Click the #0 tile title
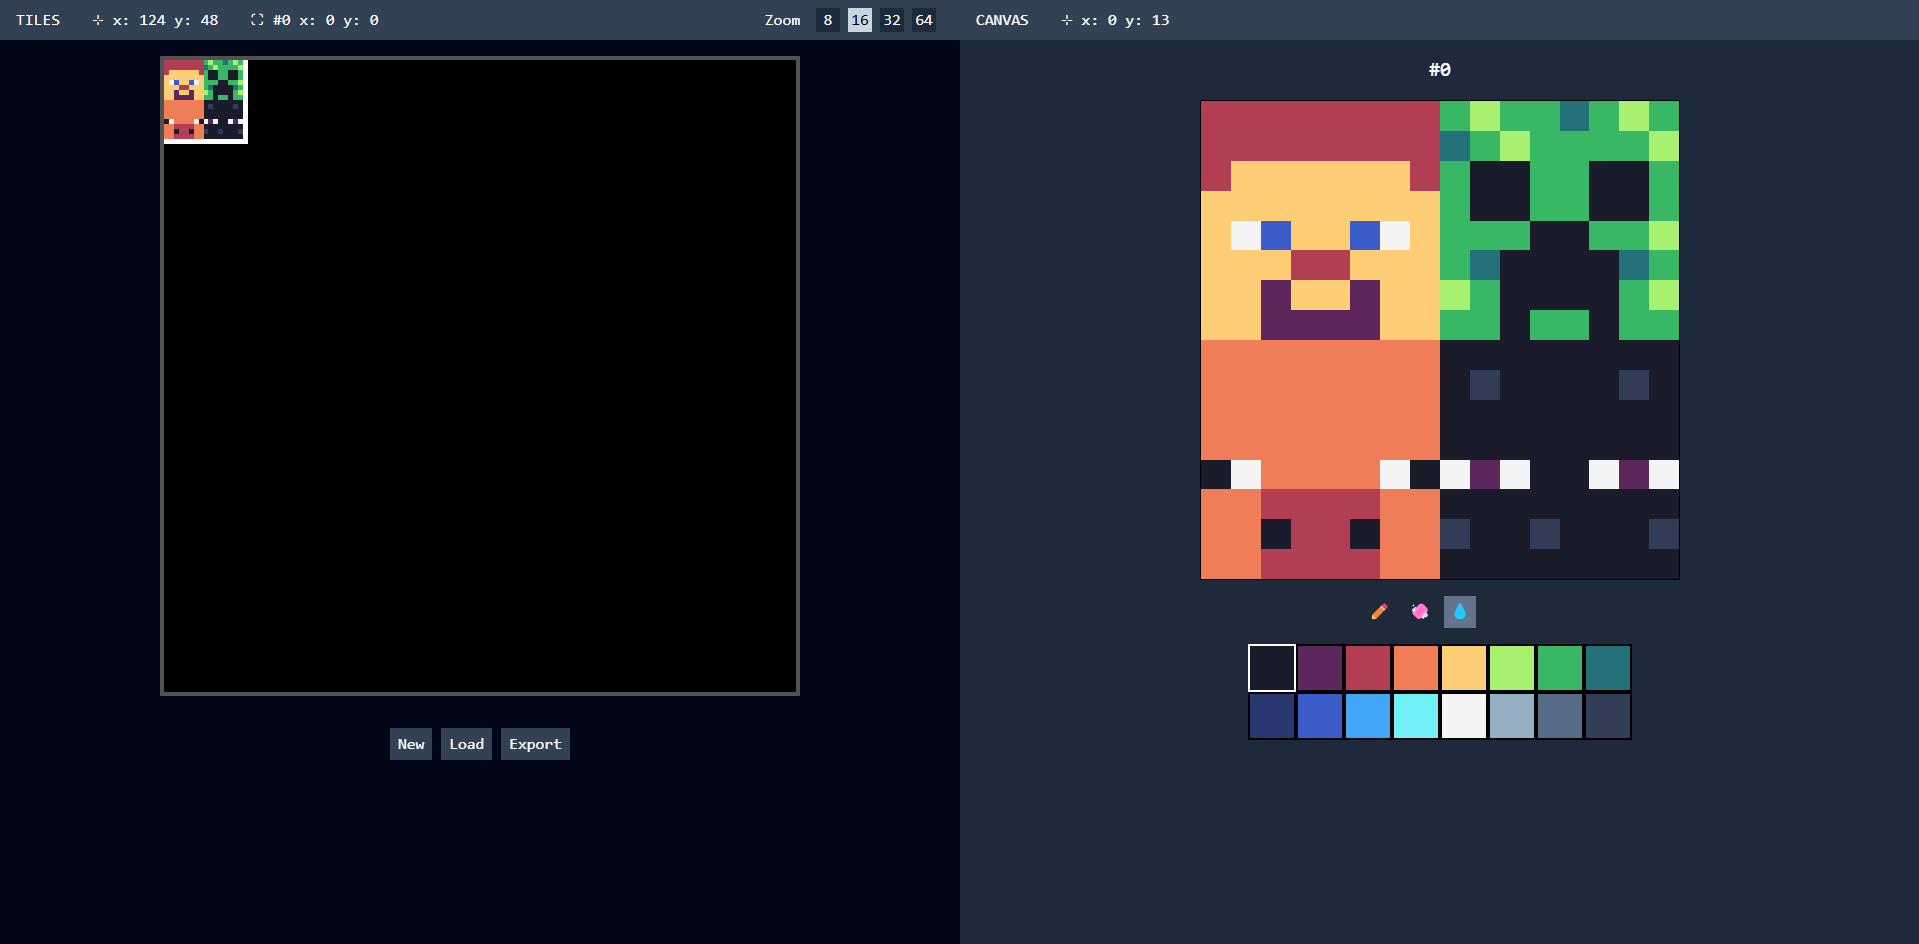This screenshot has height=944, width=1919. pos(1440,70)
